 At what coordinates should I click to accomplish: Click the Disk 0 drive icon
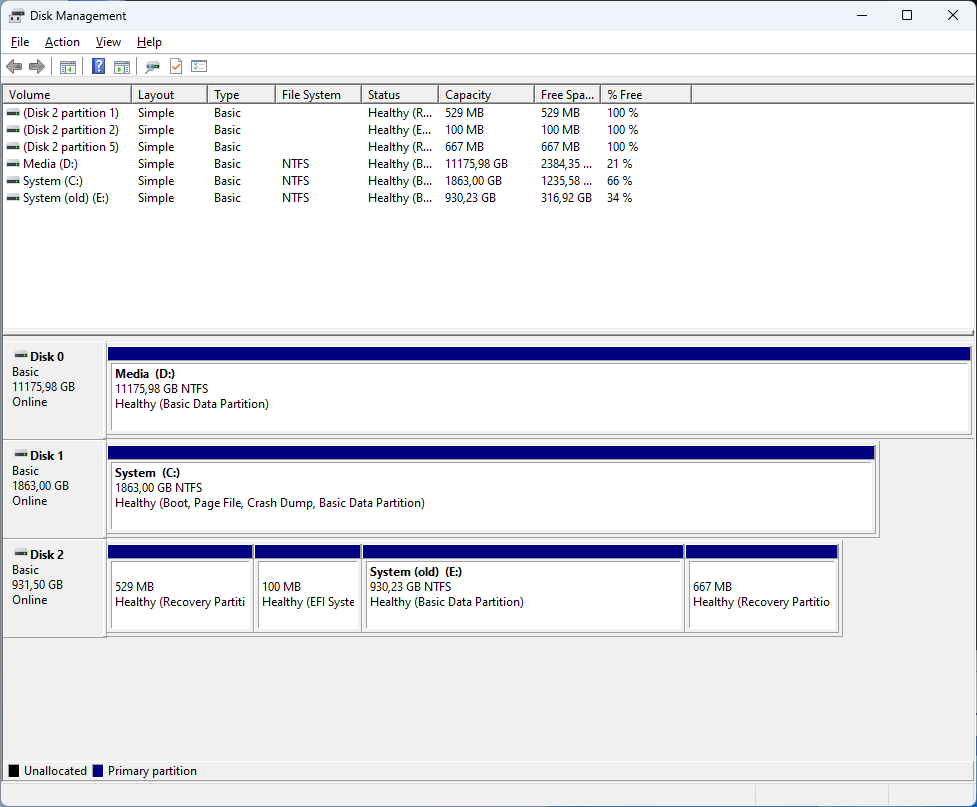pyautogui.click(x=21, y=356)
